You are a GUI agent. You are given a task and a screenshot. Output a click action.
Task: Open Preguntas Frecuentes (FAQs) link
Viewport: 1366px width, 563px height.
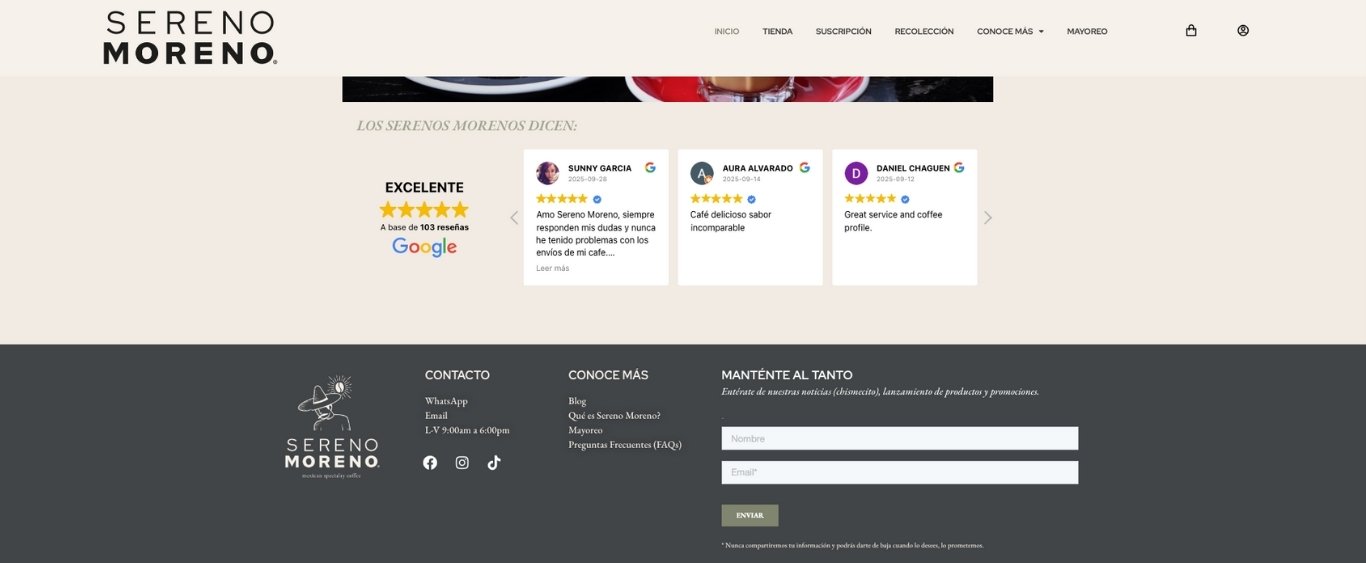tap(625, 445)
